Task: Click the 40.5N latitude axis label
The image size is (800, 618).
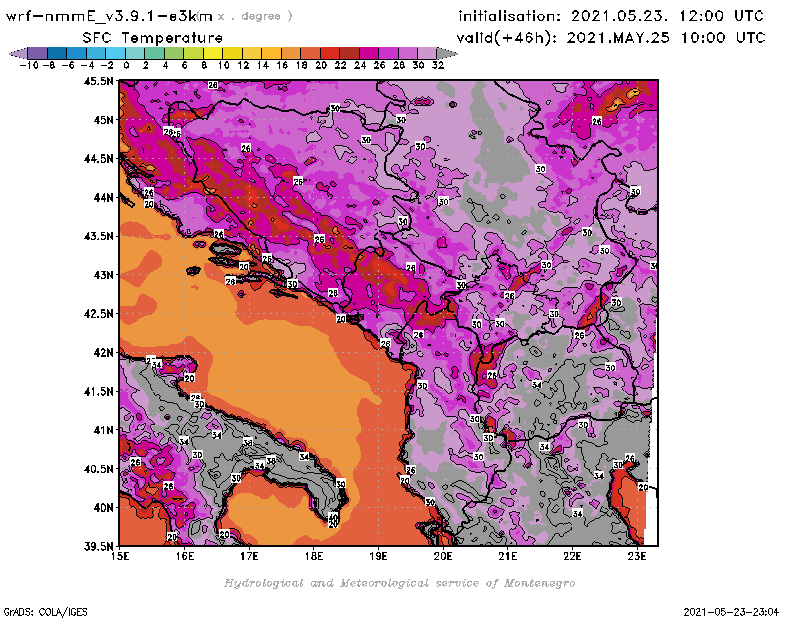Action: coord(98,469)
